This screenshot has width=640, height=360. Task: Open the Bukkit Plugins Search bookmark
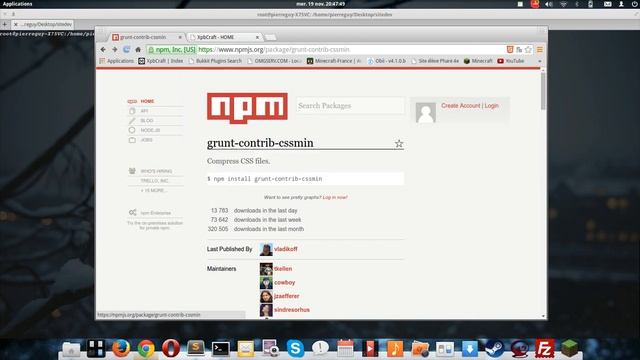215,61
